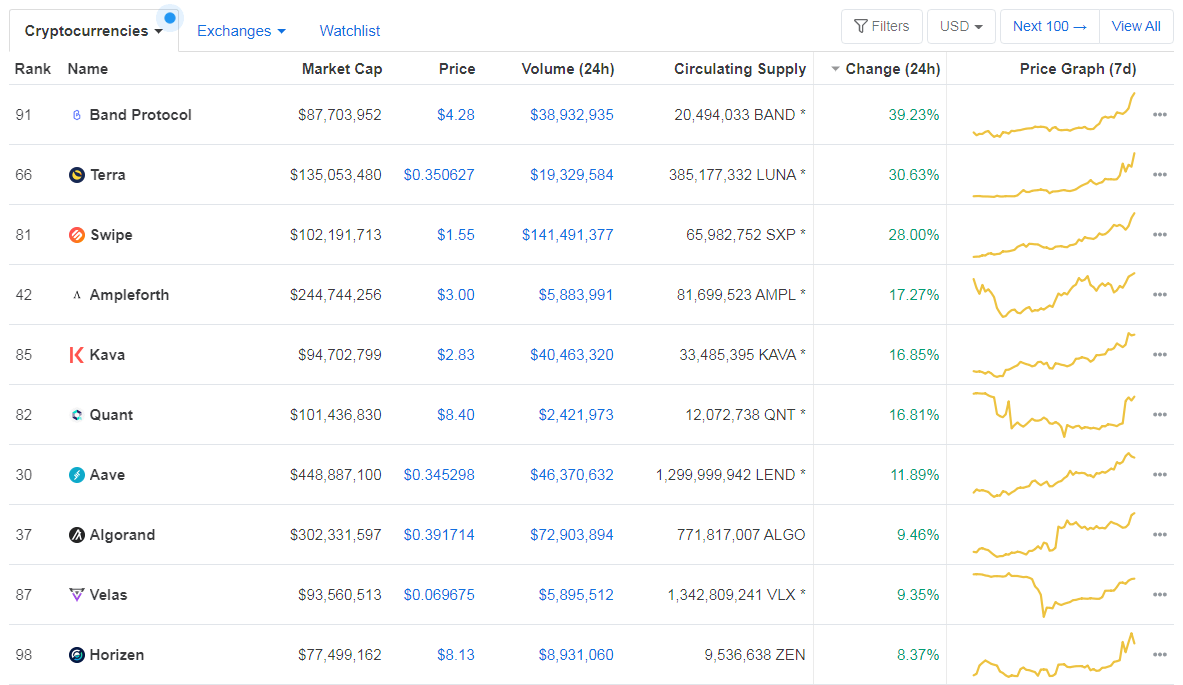Click the Terra coin logo
This screenshot has height=685, width=1183.
pos(76,175)
